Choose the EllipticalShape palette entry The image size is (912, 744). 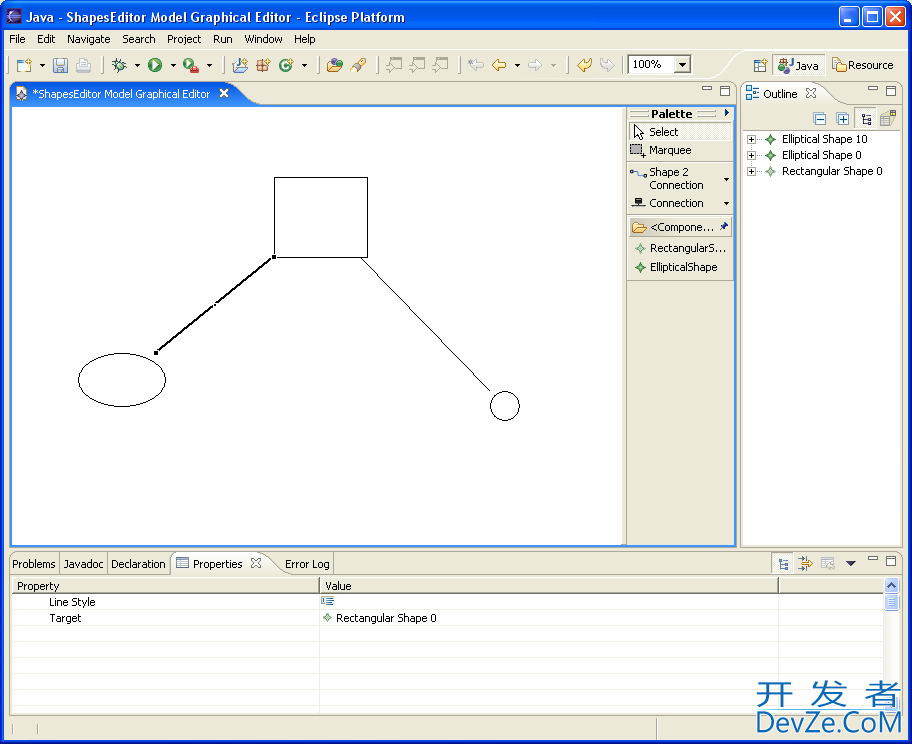click(682, 267)
